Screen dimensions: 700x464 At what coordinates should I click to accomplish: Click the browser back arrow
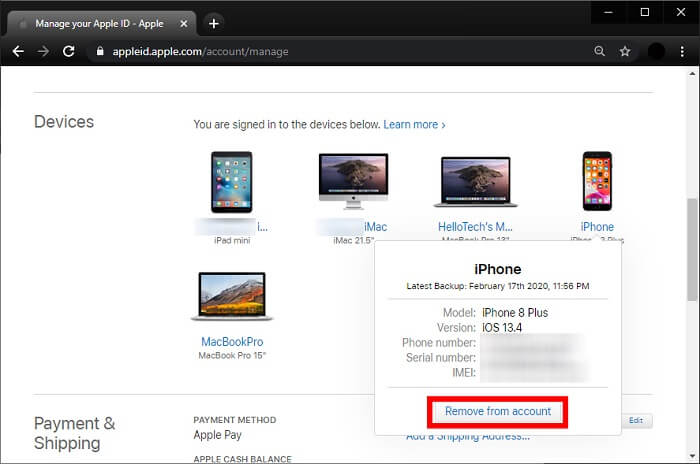[18, 51]
